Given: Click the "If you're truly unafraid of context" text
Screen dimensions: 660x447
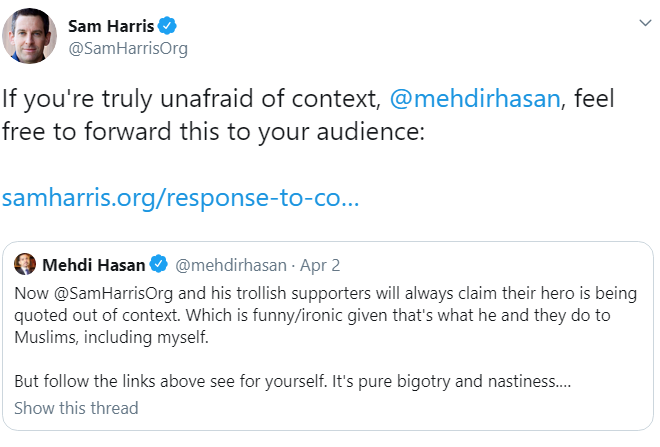Looking at the screenshot, I should pos(190,102).
